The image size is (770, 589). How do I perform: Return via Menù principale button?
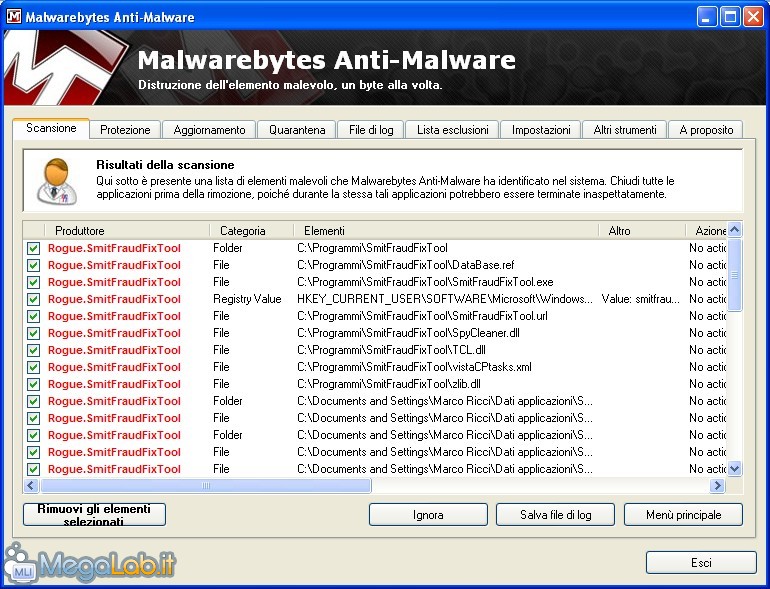click(684, 515)
